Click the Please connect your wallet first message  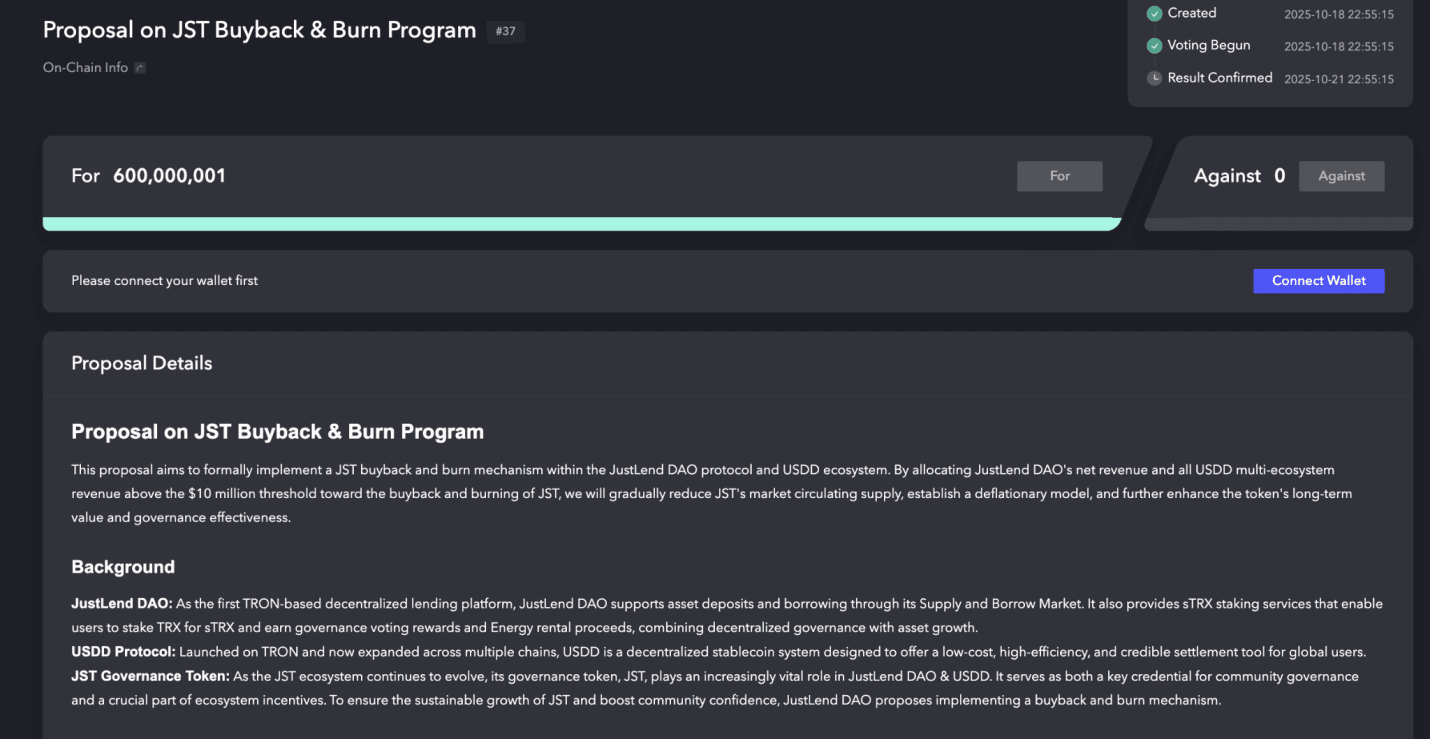pos(165,281)
